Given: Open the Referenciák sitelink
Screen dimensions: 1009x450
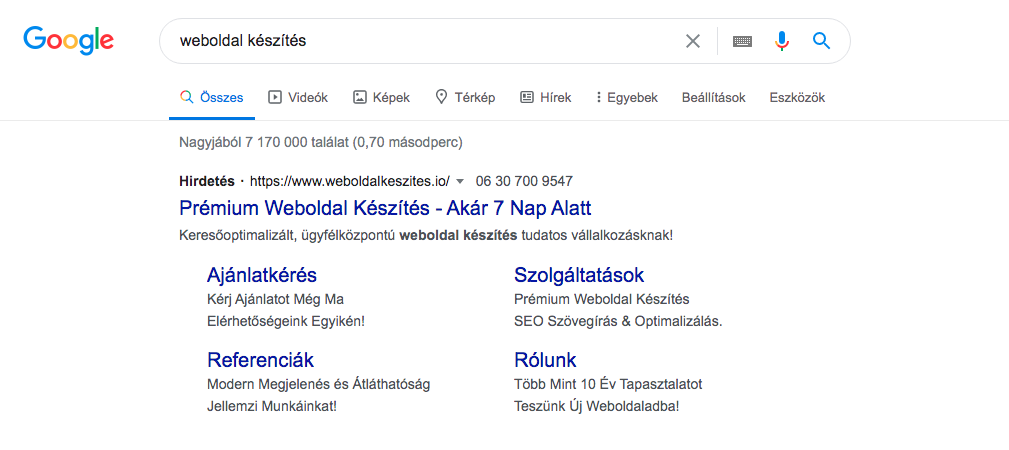Looking at the screenshot, I should point(260,360).
